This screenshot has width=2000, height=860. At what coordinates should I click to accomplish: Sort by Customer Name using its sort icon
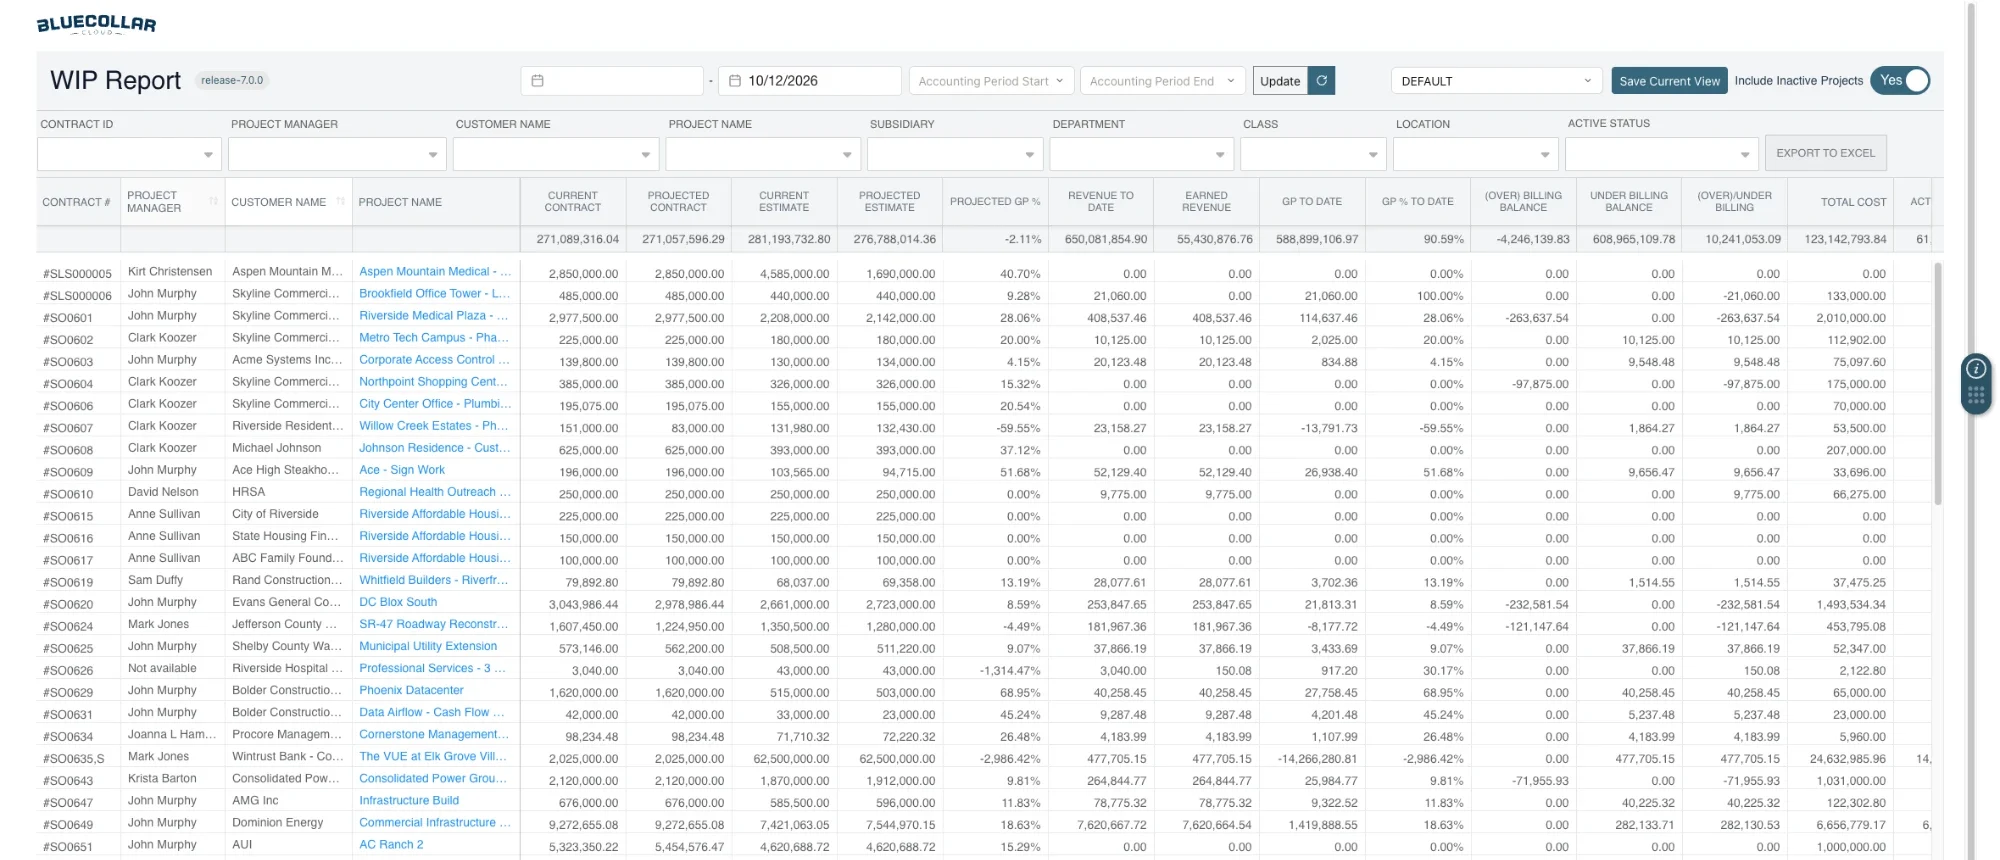[x=341, y=202]
